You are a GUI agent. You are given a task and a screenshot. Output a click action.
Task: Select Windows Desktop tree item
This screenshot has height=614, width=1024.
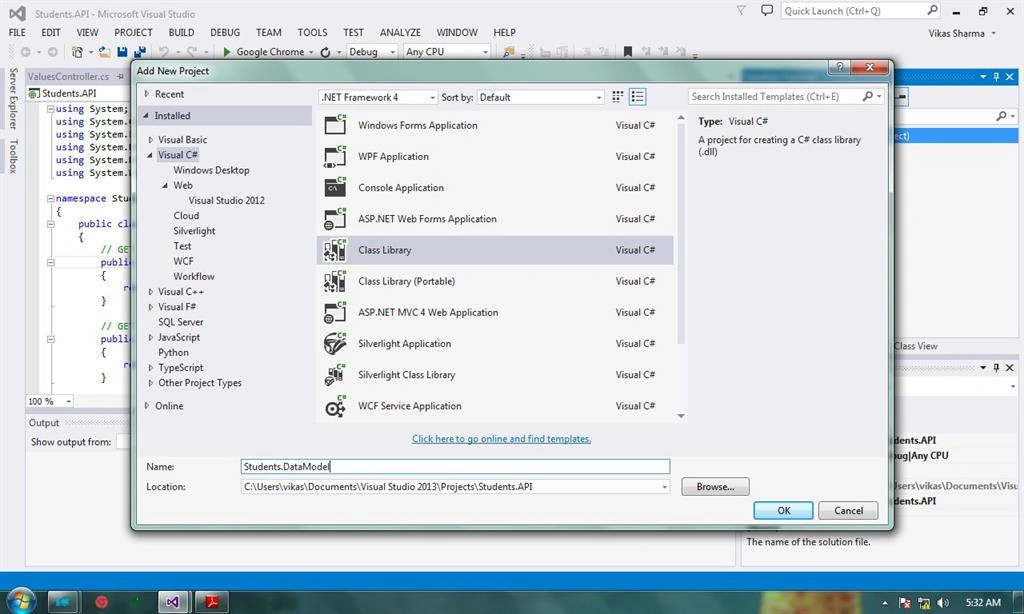(x=212, y=170)
